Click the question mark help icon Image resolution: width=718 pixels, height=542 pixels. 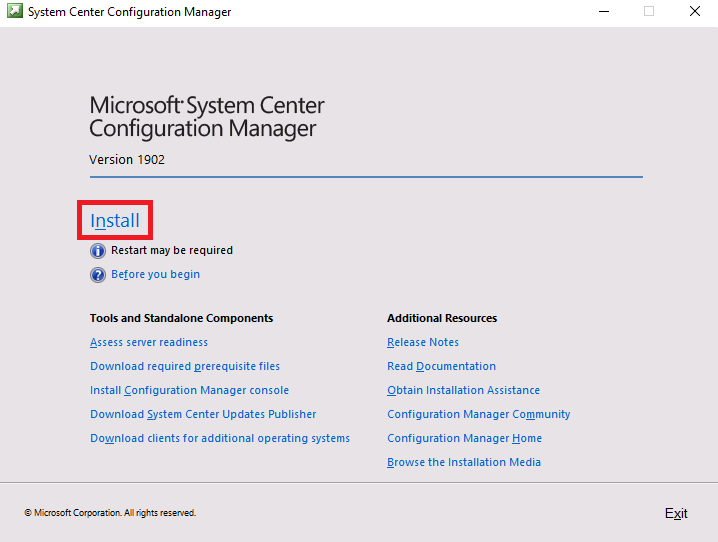coord(98,275)
